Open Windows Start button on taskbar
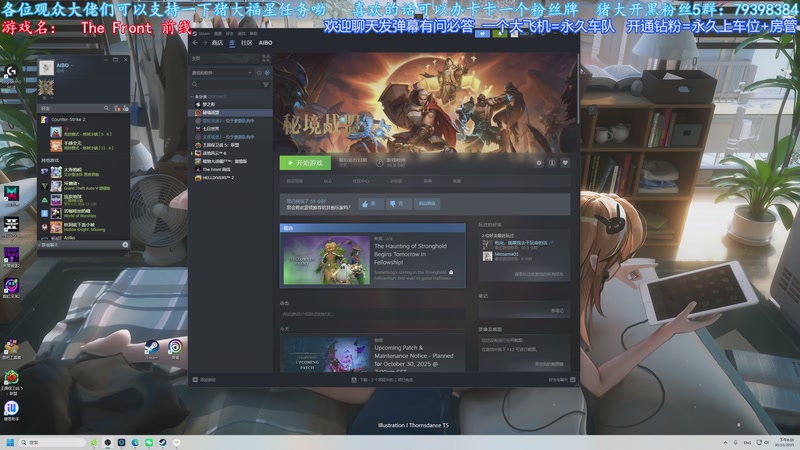The width and height of the screenshot is (800, 450). coord(10,442)
